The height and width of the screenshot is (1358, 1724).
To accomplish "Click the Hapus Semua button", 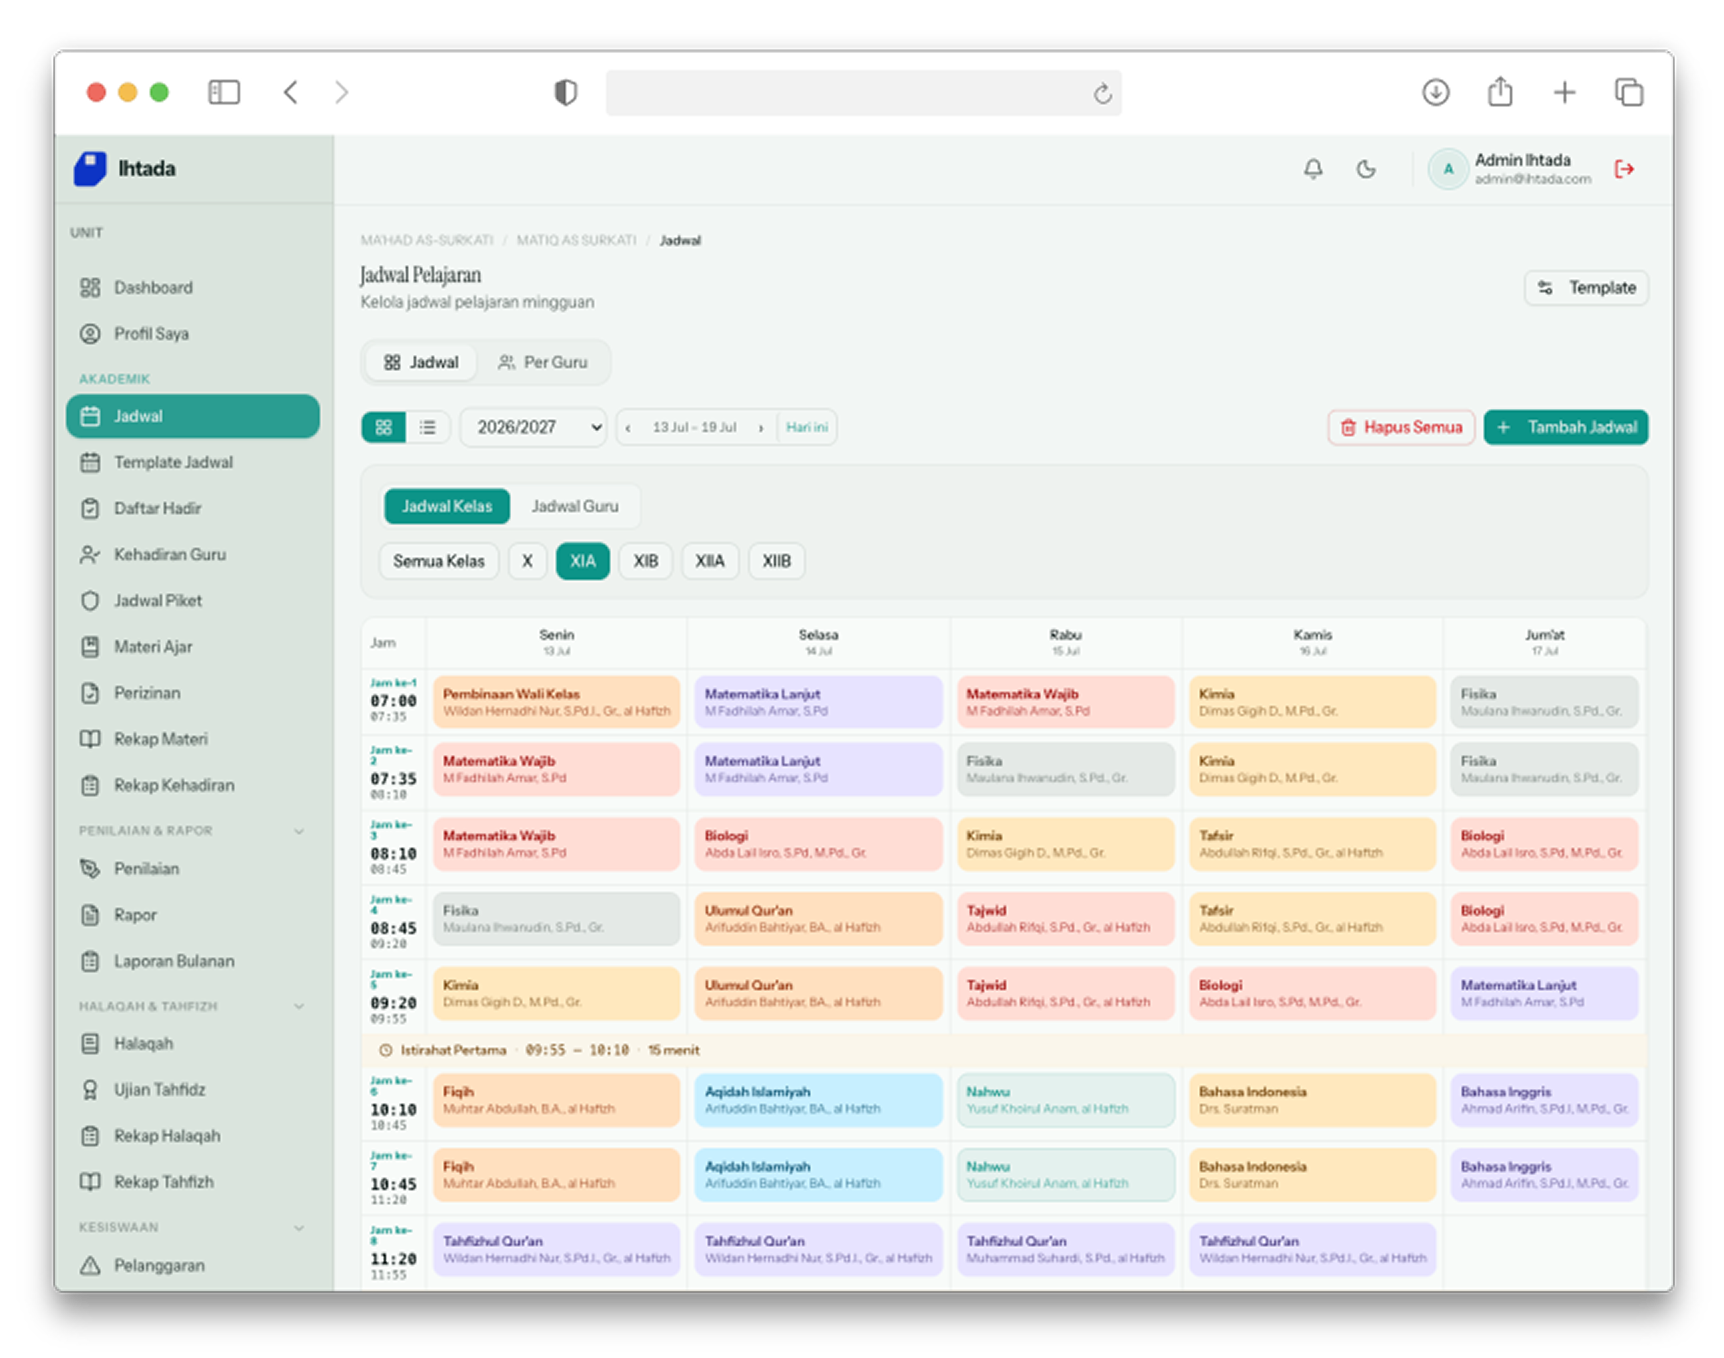I will click(x=1401, y=427).
